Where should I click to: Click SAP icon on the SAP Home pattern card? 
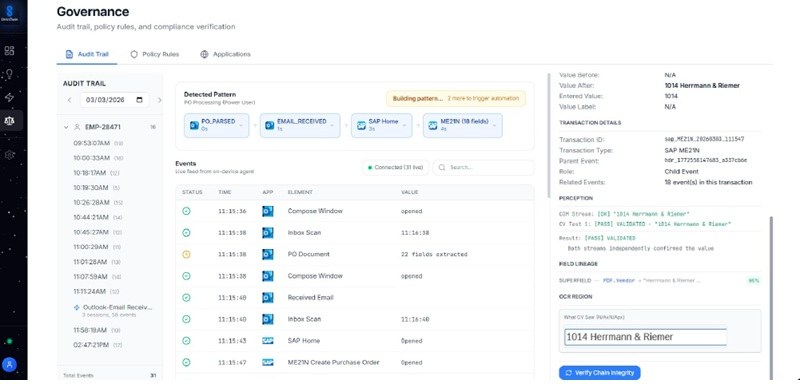coord(361,125)
